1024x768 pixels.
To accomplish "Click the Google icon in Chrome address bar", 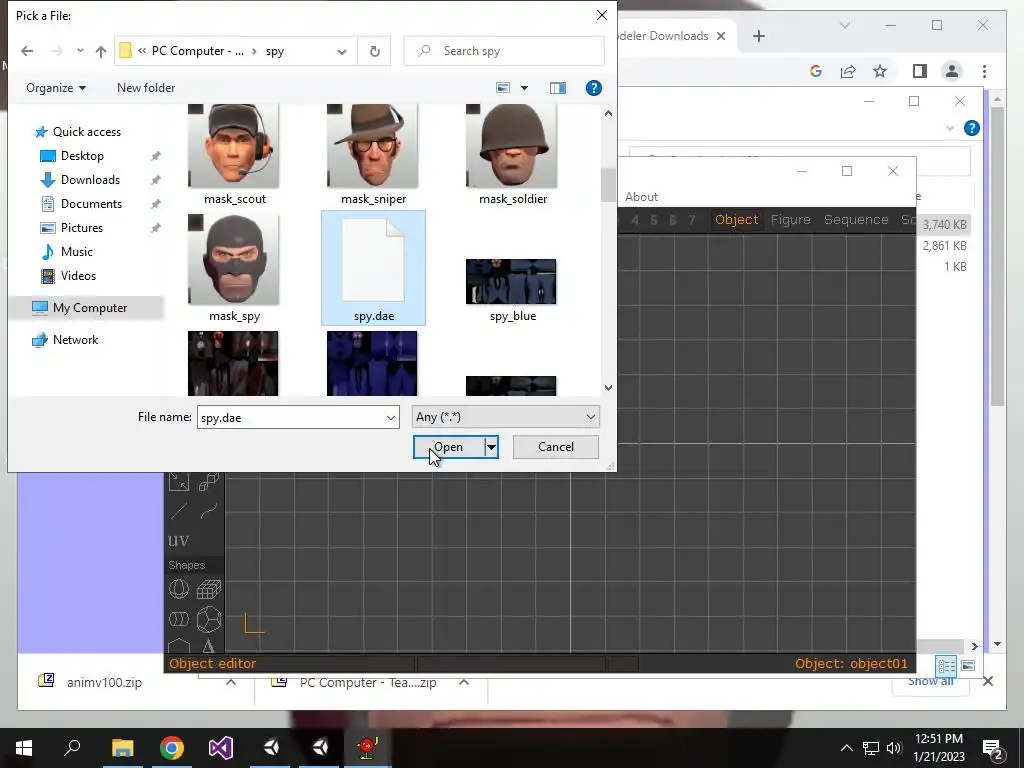I will pyautogui.click(x=816, y=71).
